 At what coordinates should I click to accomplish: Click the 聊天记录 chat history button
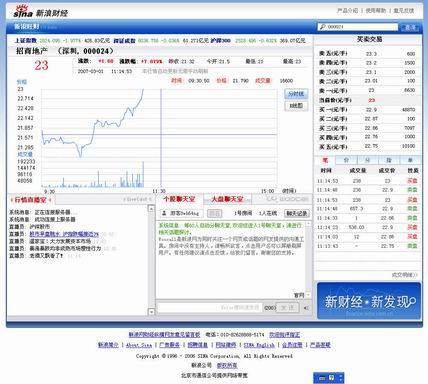pos(296,213)
